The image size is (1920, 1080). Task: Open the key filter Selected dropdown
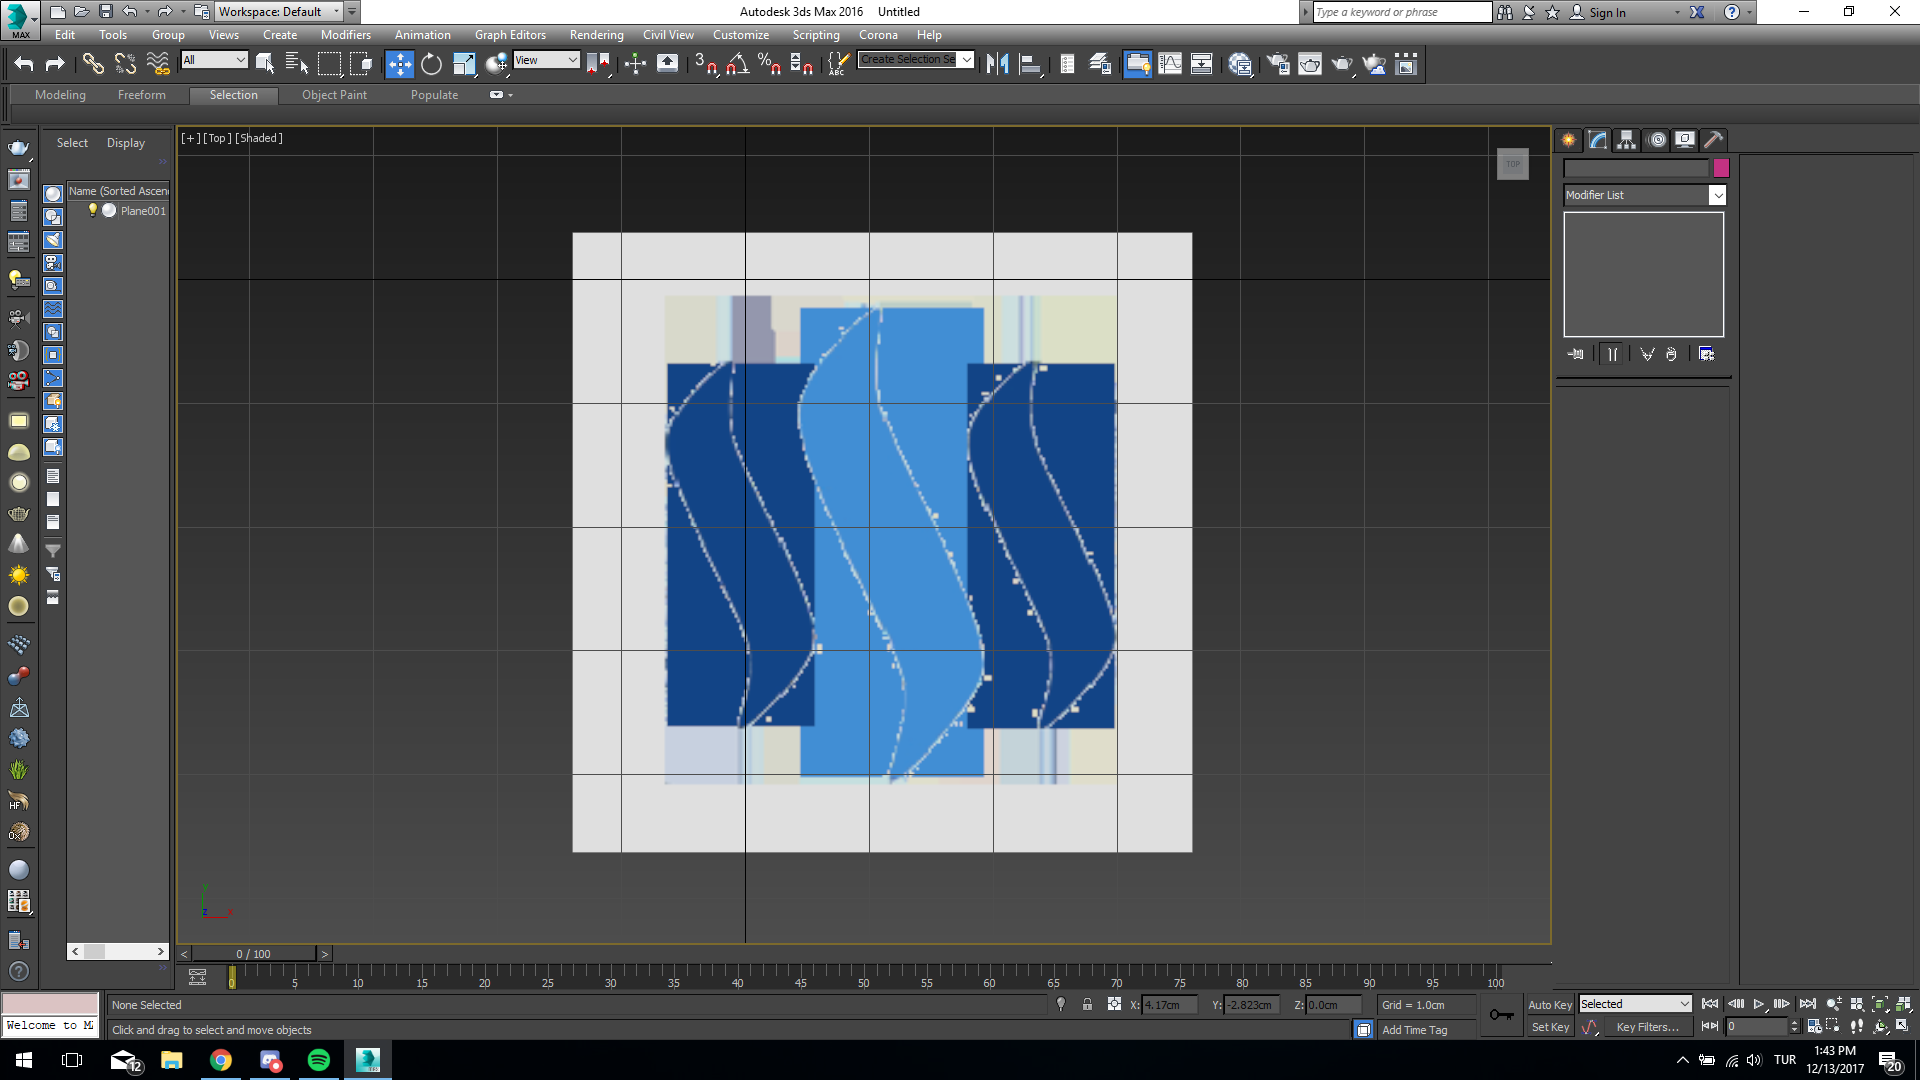tap(1635, 1004)
